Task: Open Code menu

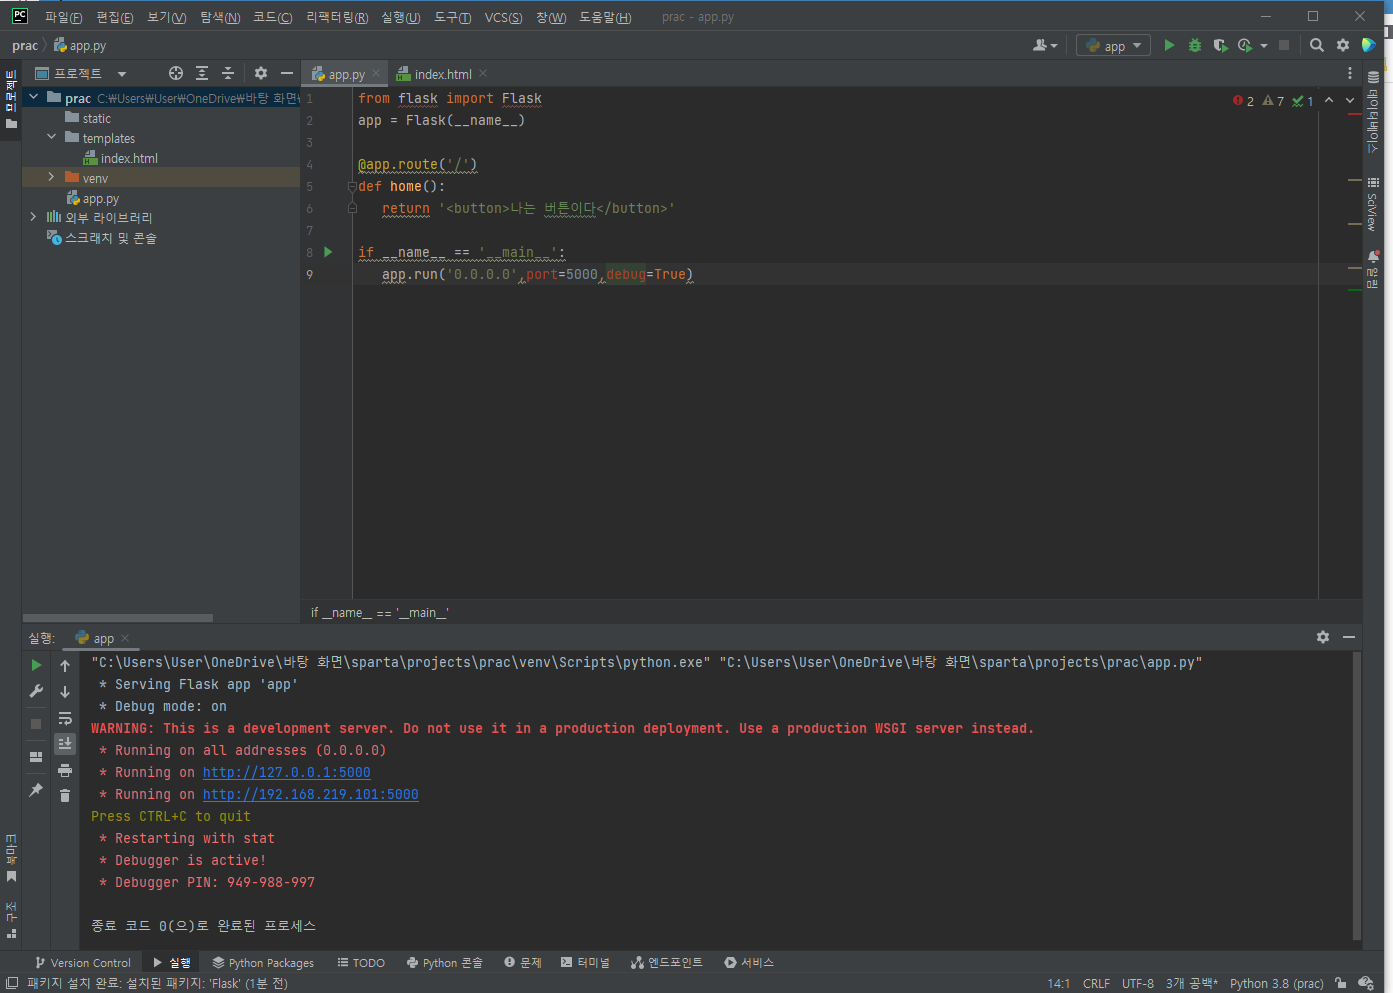Action: point(272,17)
